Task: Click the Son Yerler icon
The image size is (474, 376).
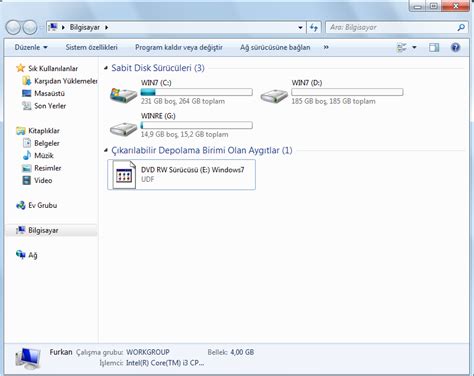Action: click(x=27, y=106)
